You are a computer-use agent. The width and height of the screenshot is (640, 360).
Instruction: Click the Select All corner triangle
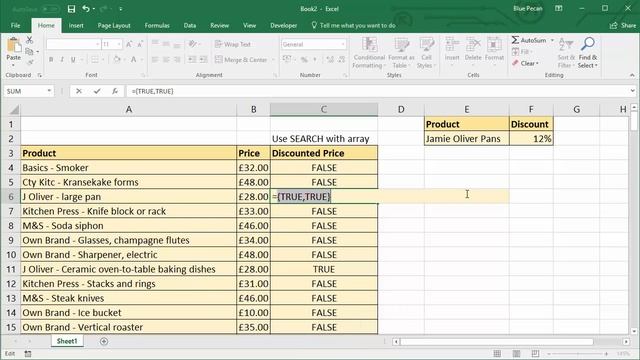[x=14, y=109]
